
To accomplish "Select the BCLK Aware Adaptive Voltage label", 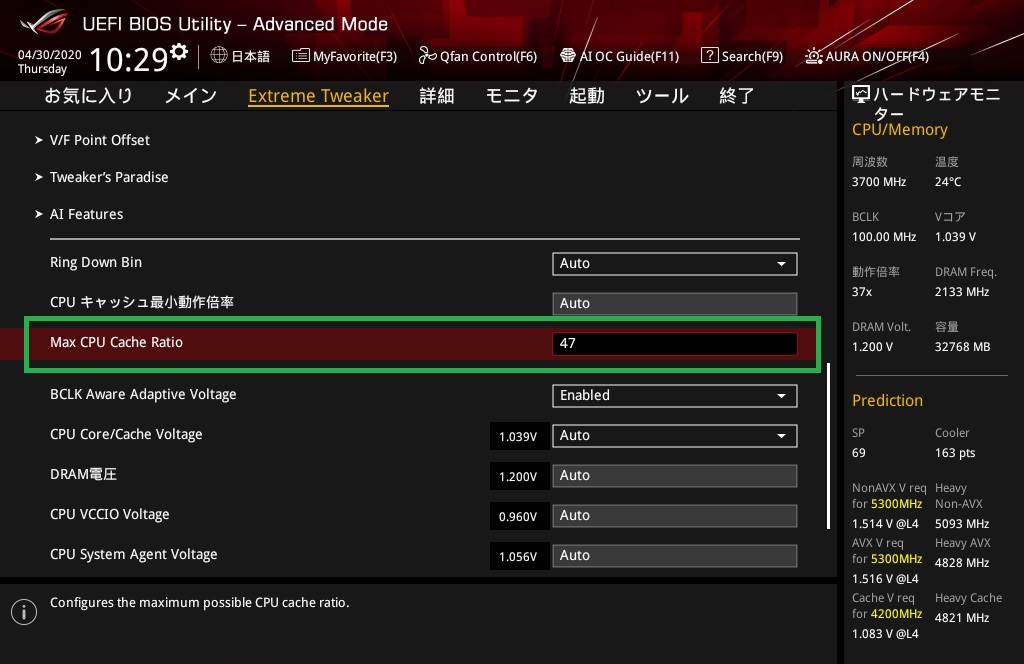I will point(143,394).
